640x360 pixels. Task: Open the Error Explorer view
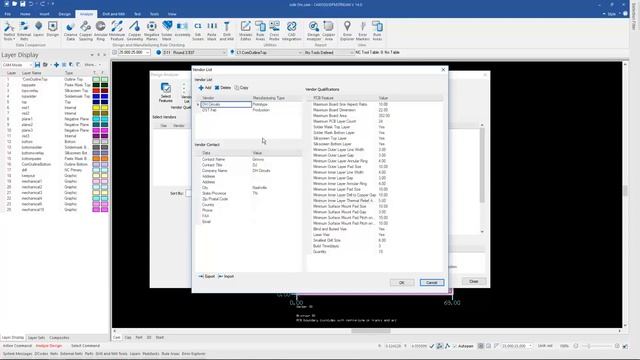click(x=347, y=31)
